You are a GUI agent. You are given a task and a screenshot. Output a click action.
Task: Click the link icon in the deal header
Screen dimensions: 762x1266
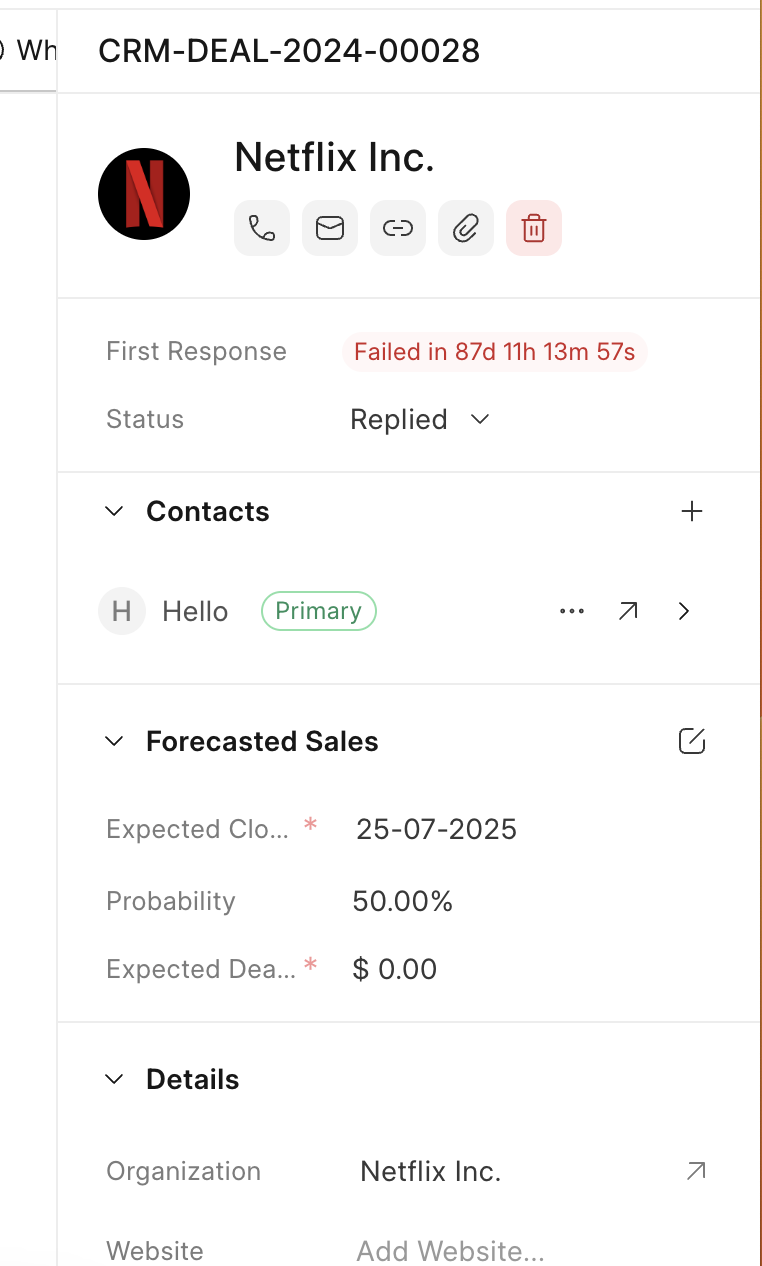coord(397,228)
